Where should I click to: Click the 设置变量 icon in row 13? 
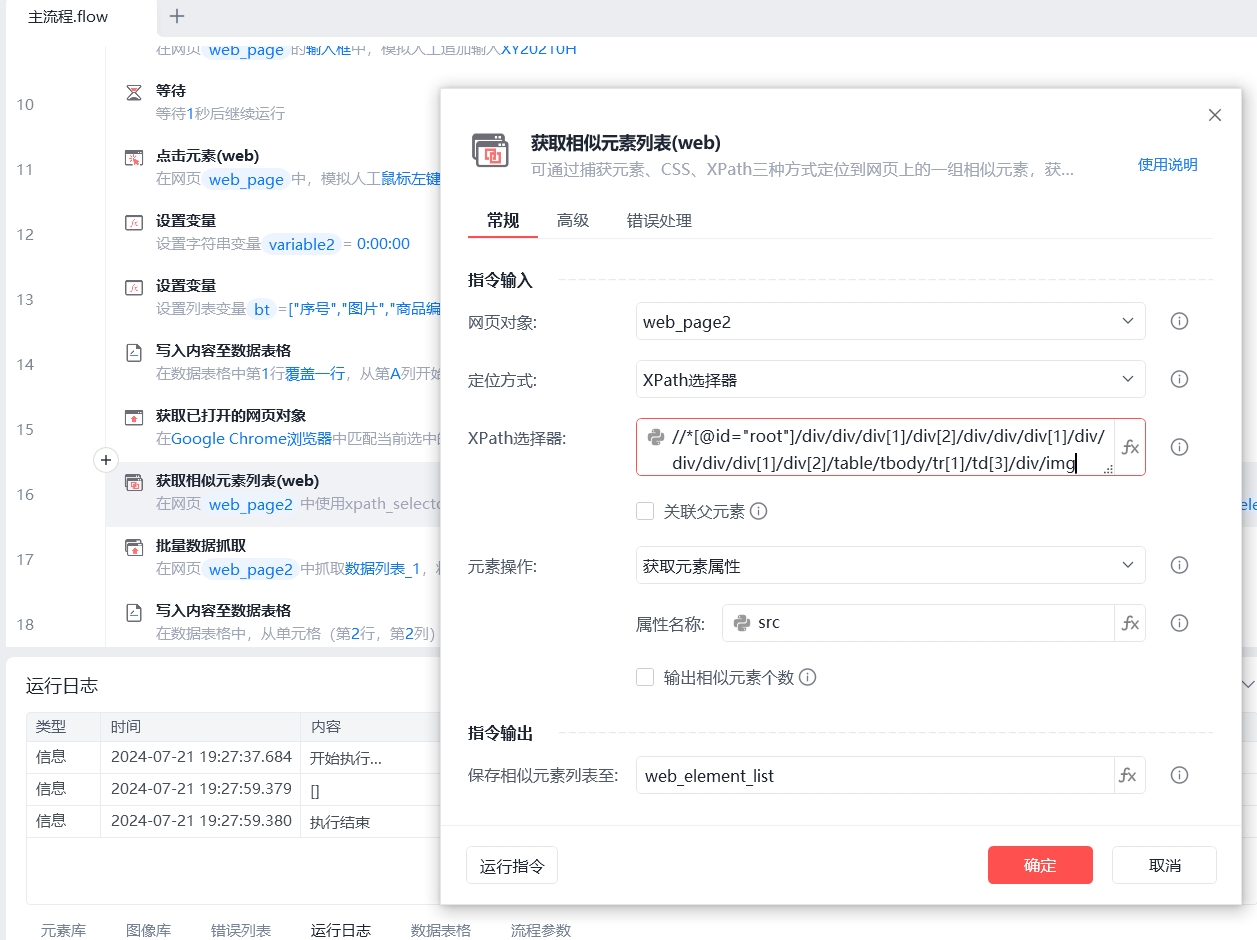(134, 287)
